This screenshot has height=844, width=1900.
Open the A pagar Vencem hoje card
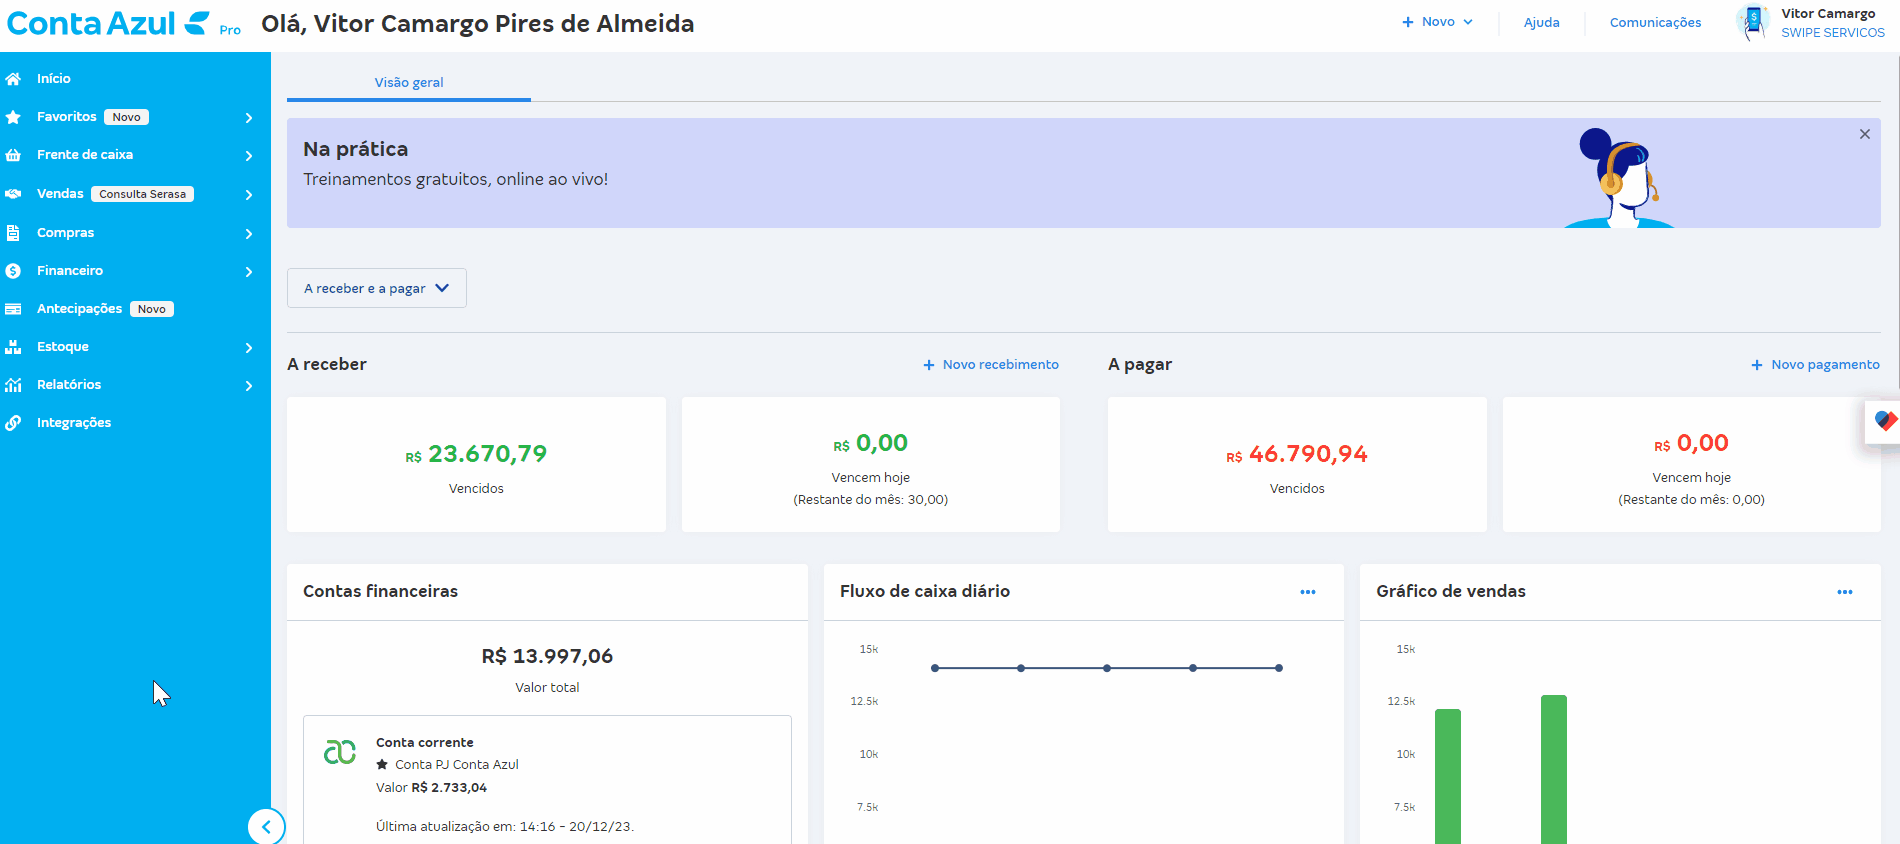(x=1692, y=465)
